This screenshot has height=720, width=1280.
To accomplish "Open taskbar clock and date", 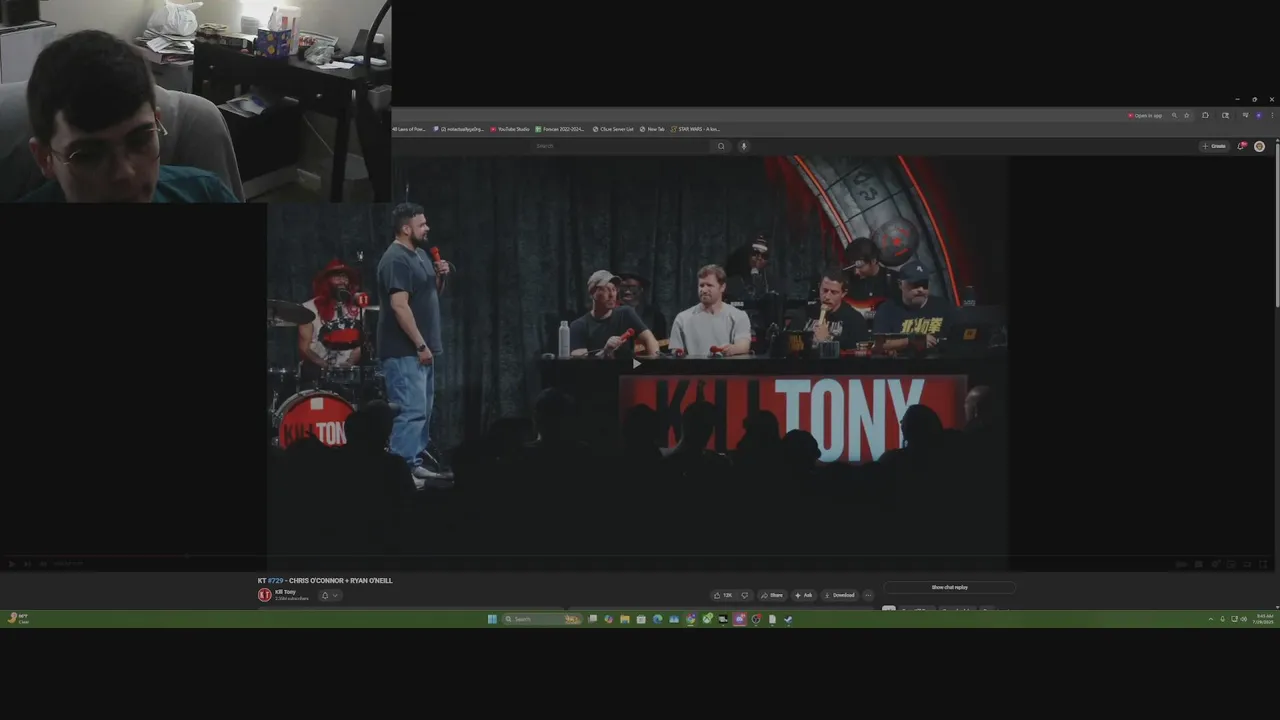I will 1264,619.
